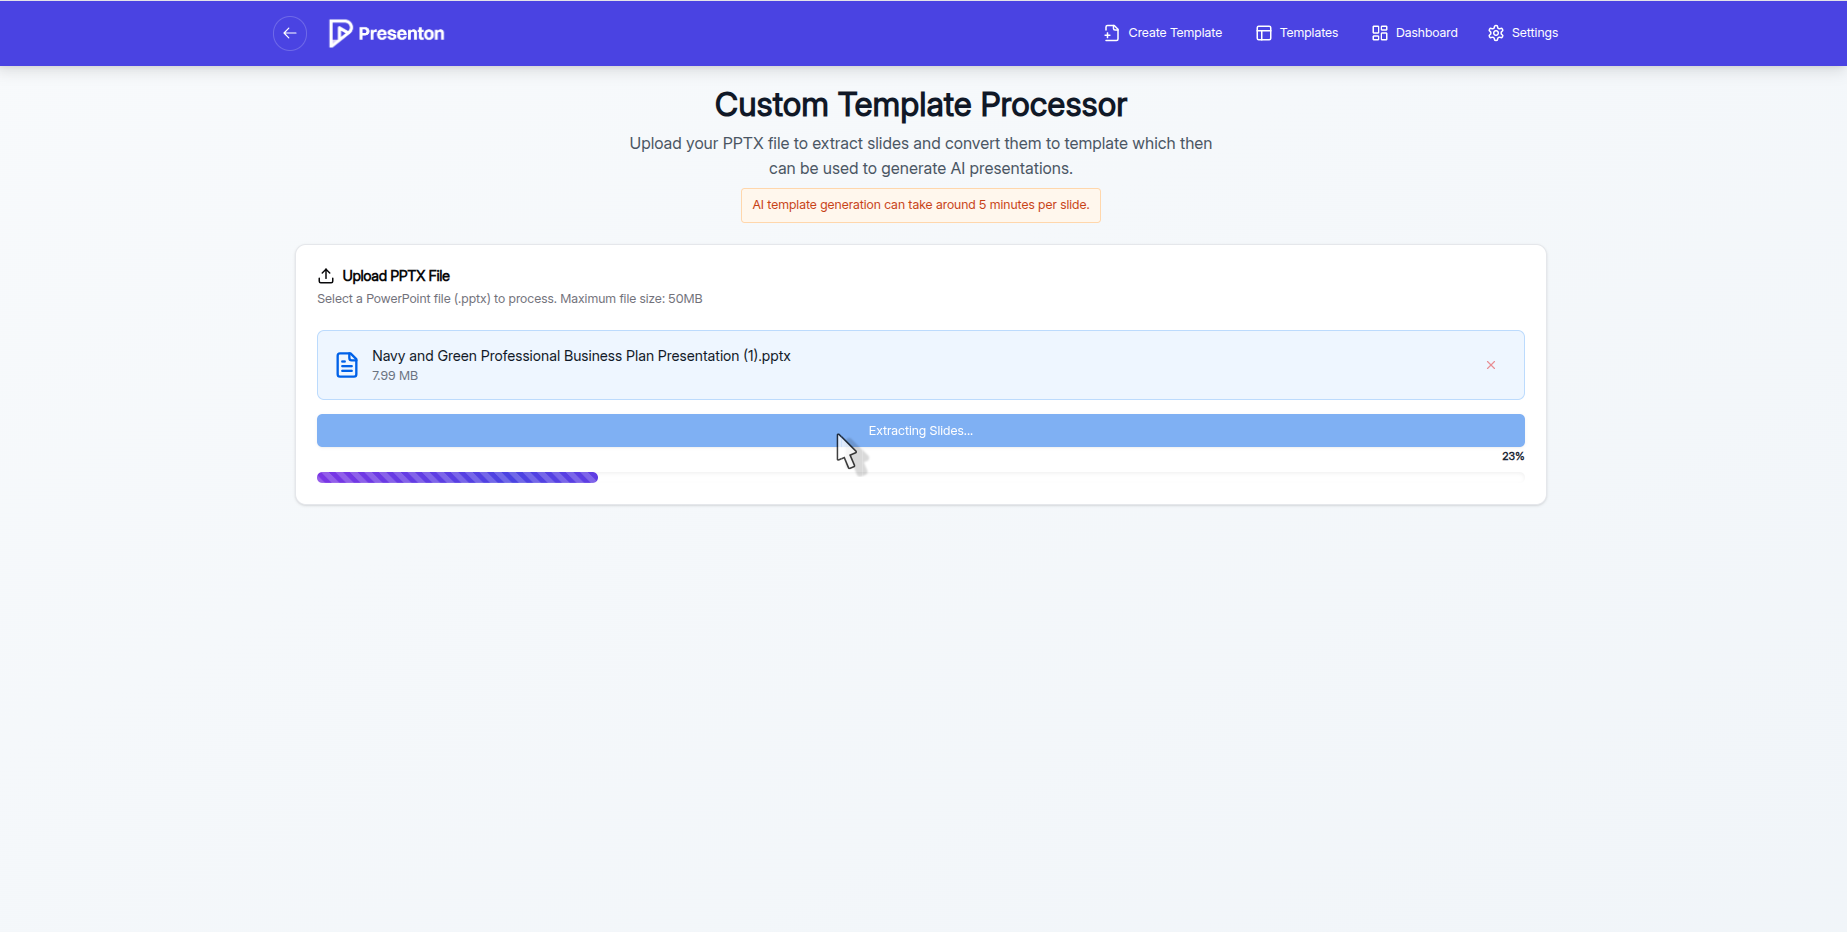This screenshot has width=1847, height=932.
Task: Remove the uploaded PPTX with the red X
Action: click(x=1490, y=365)
